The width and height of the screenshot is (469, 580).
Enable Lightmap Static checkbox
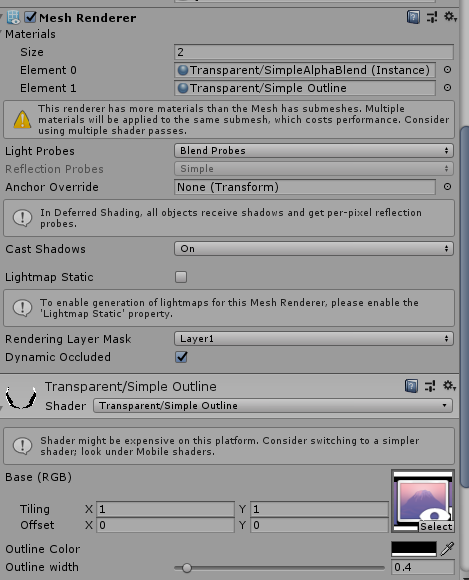click(x=181, y=277)
